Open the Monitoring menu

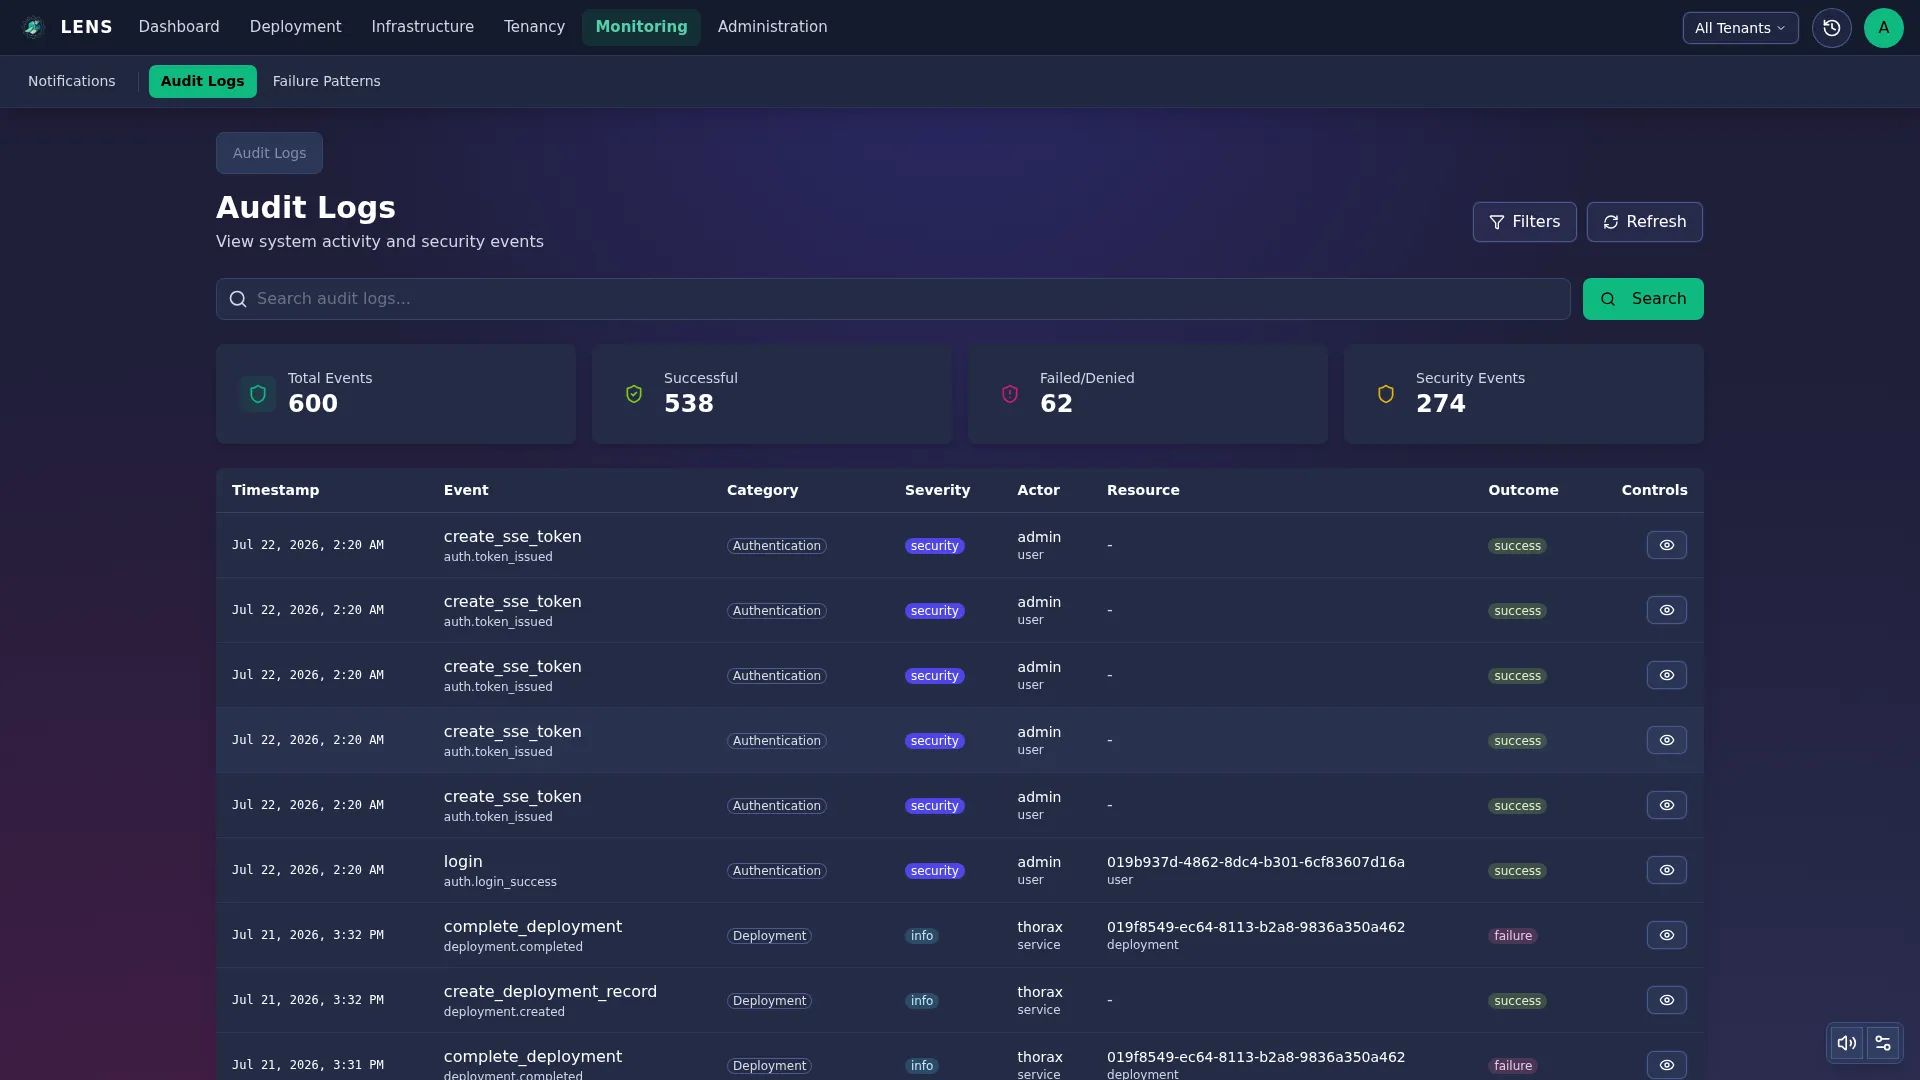(x=641, y=27)
